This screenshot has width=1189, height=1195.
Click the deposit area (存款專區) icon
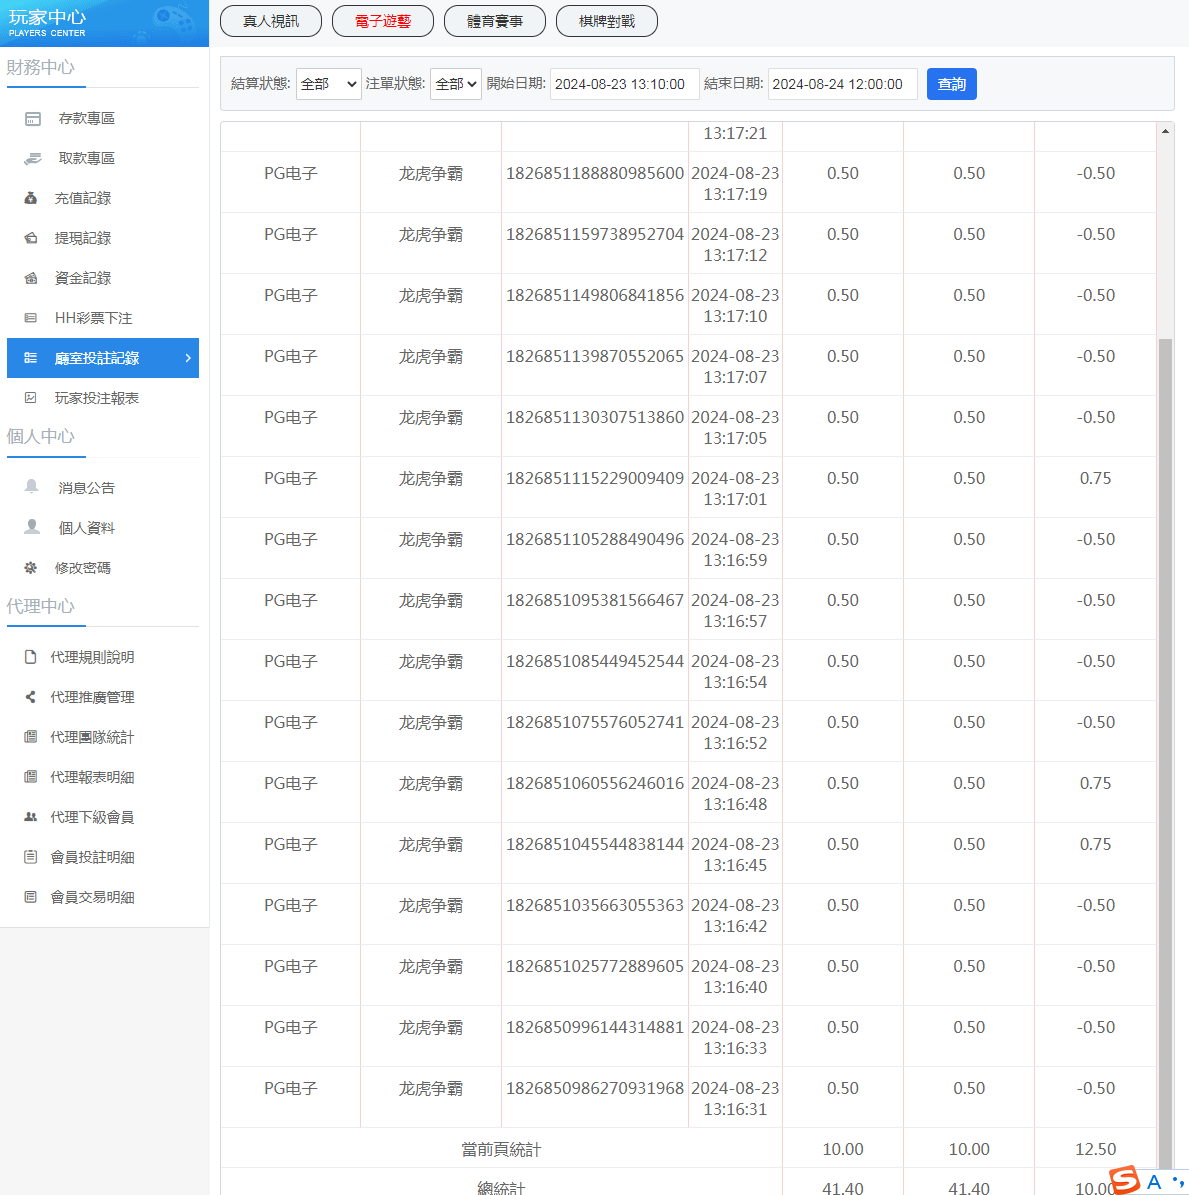pos(33,119)
